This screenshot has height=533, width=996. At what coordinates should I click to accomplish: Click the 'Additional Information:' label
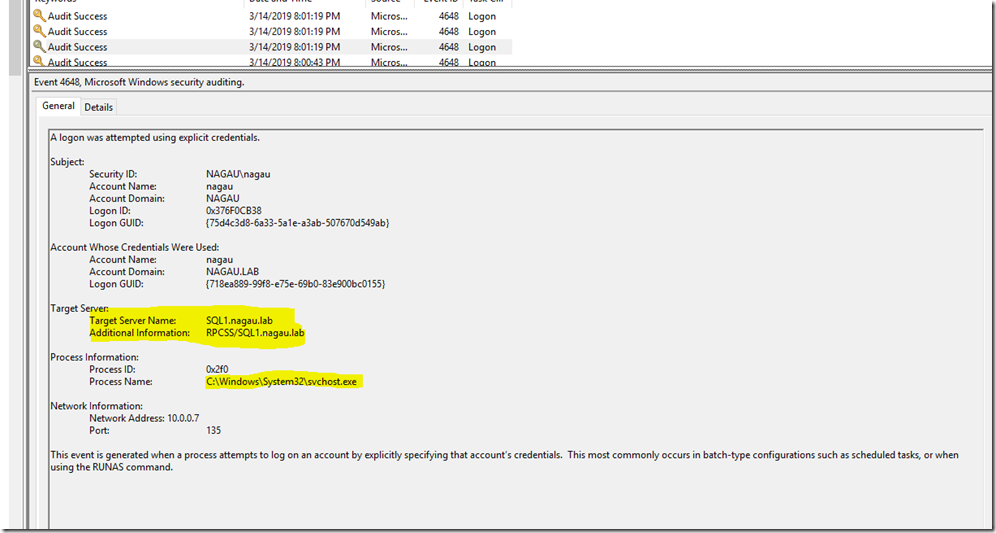[x=139, y=333]
